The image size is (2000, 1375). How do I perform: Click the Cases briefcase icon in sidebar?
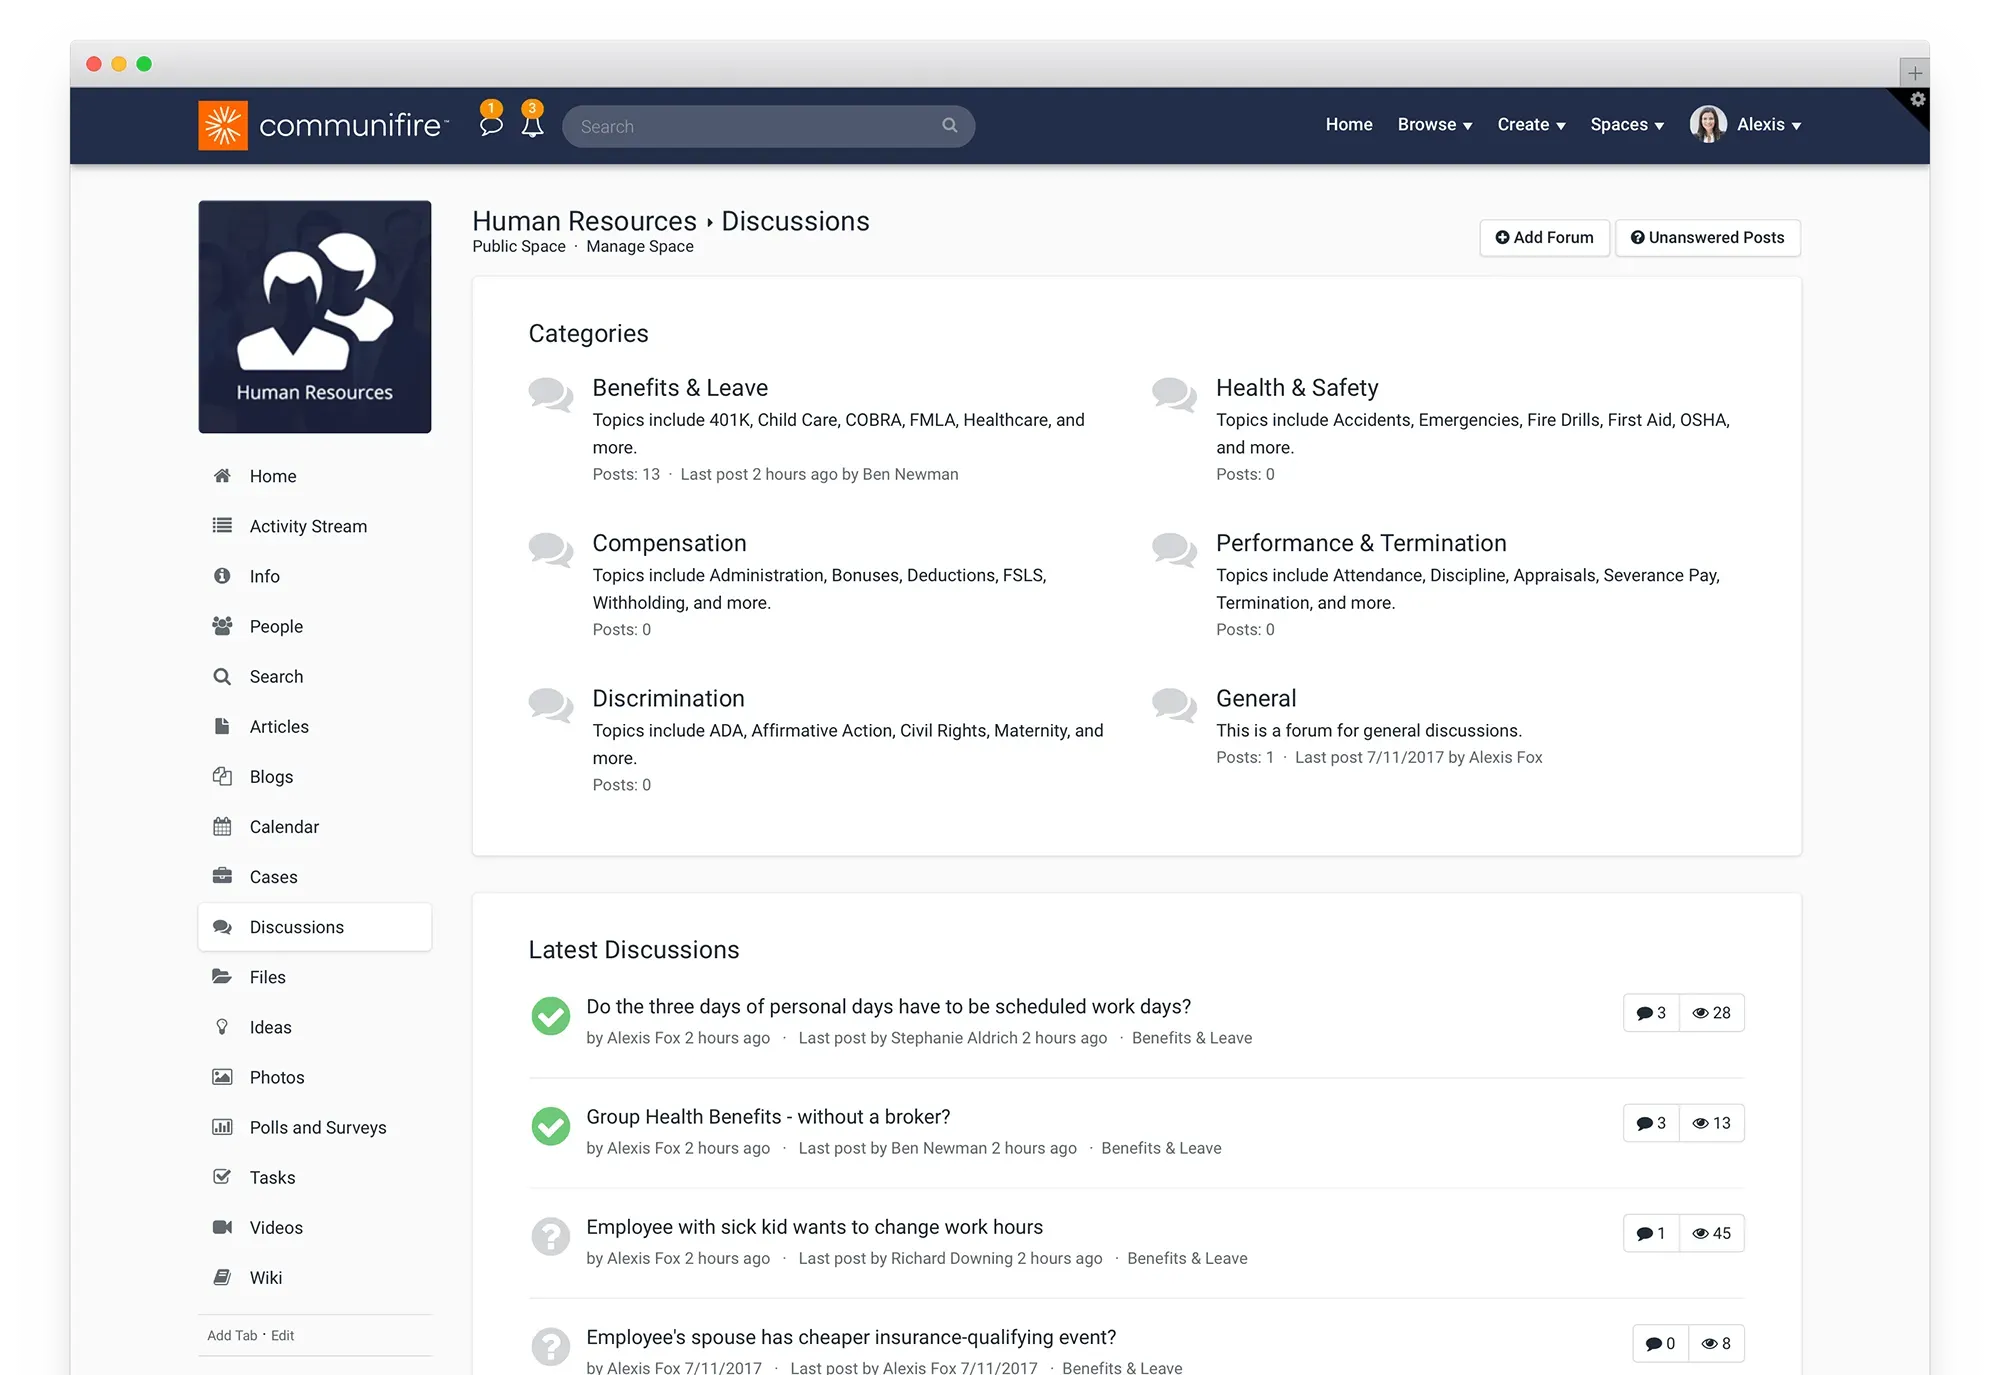tap(222, 877)
